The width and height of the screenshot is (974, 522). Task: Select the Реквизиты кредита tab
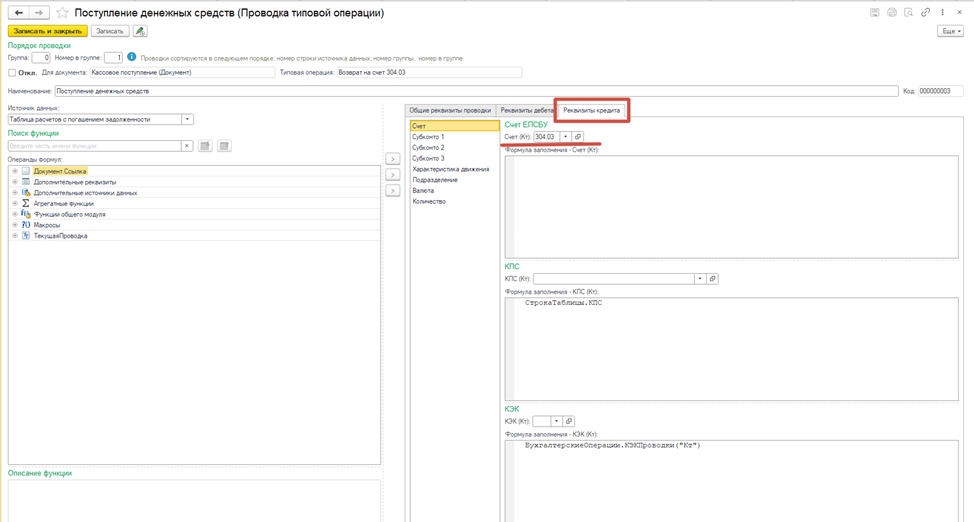[x=591, y=111]
